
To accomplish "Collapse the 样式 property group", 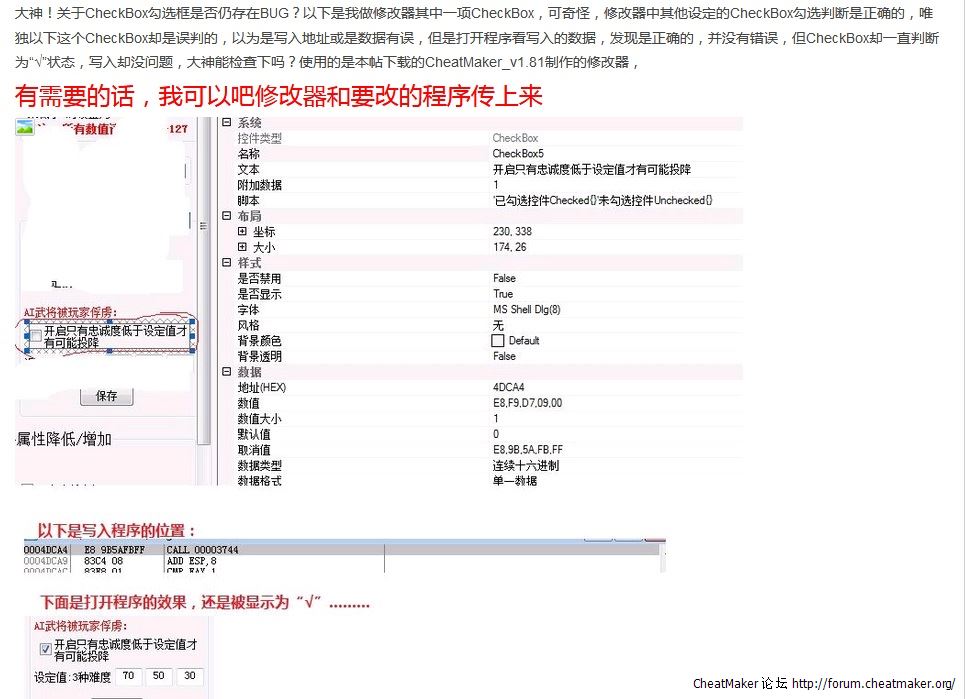I will 227,262.
